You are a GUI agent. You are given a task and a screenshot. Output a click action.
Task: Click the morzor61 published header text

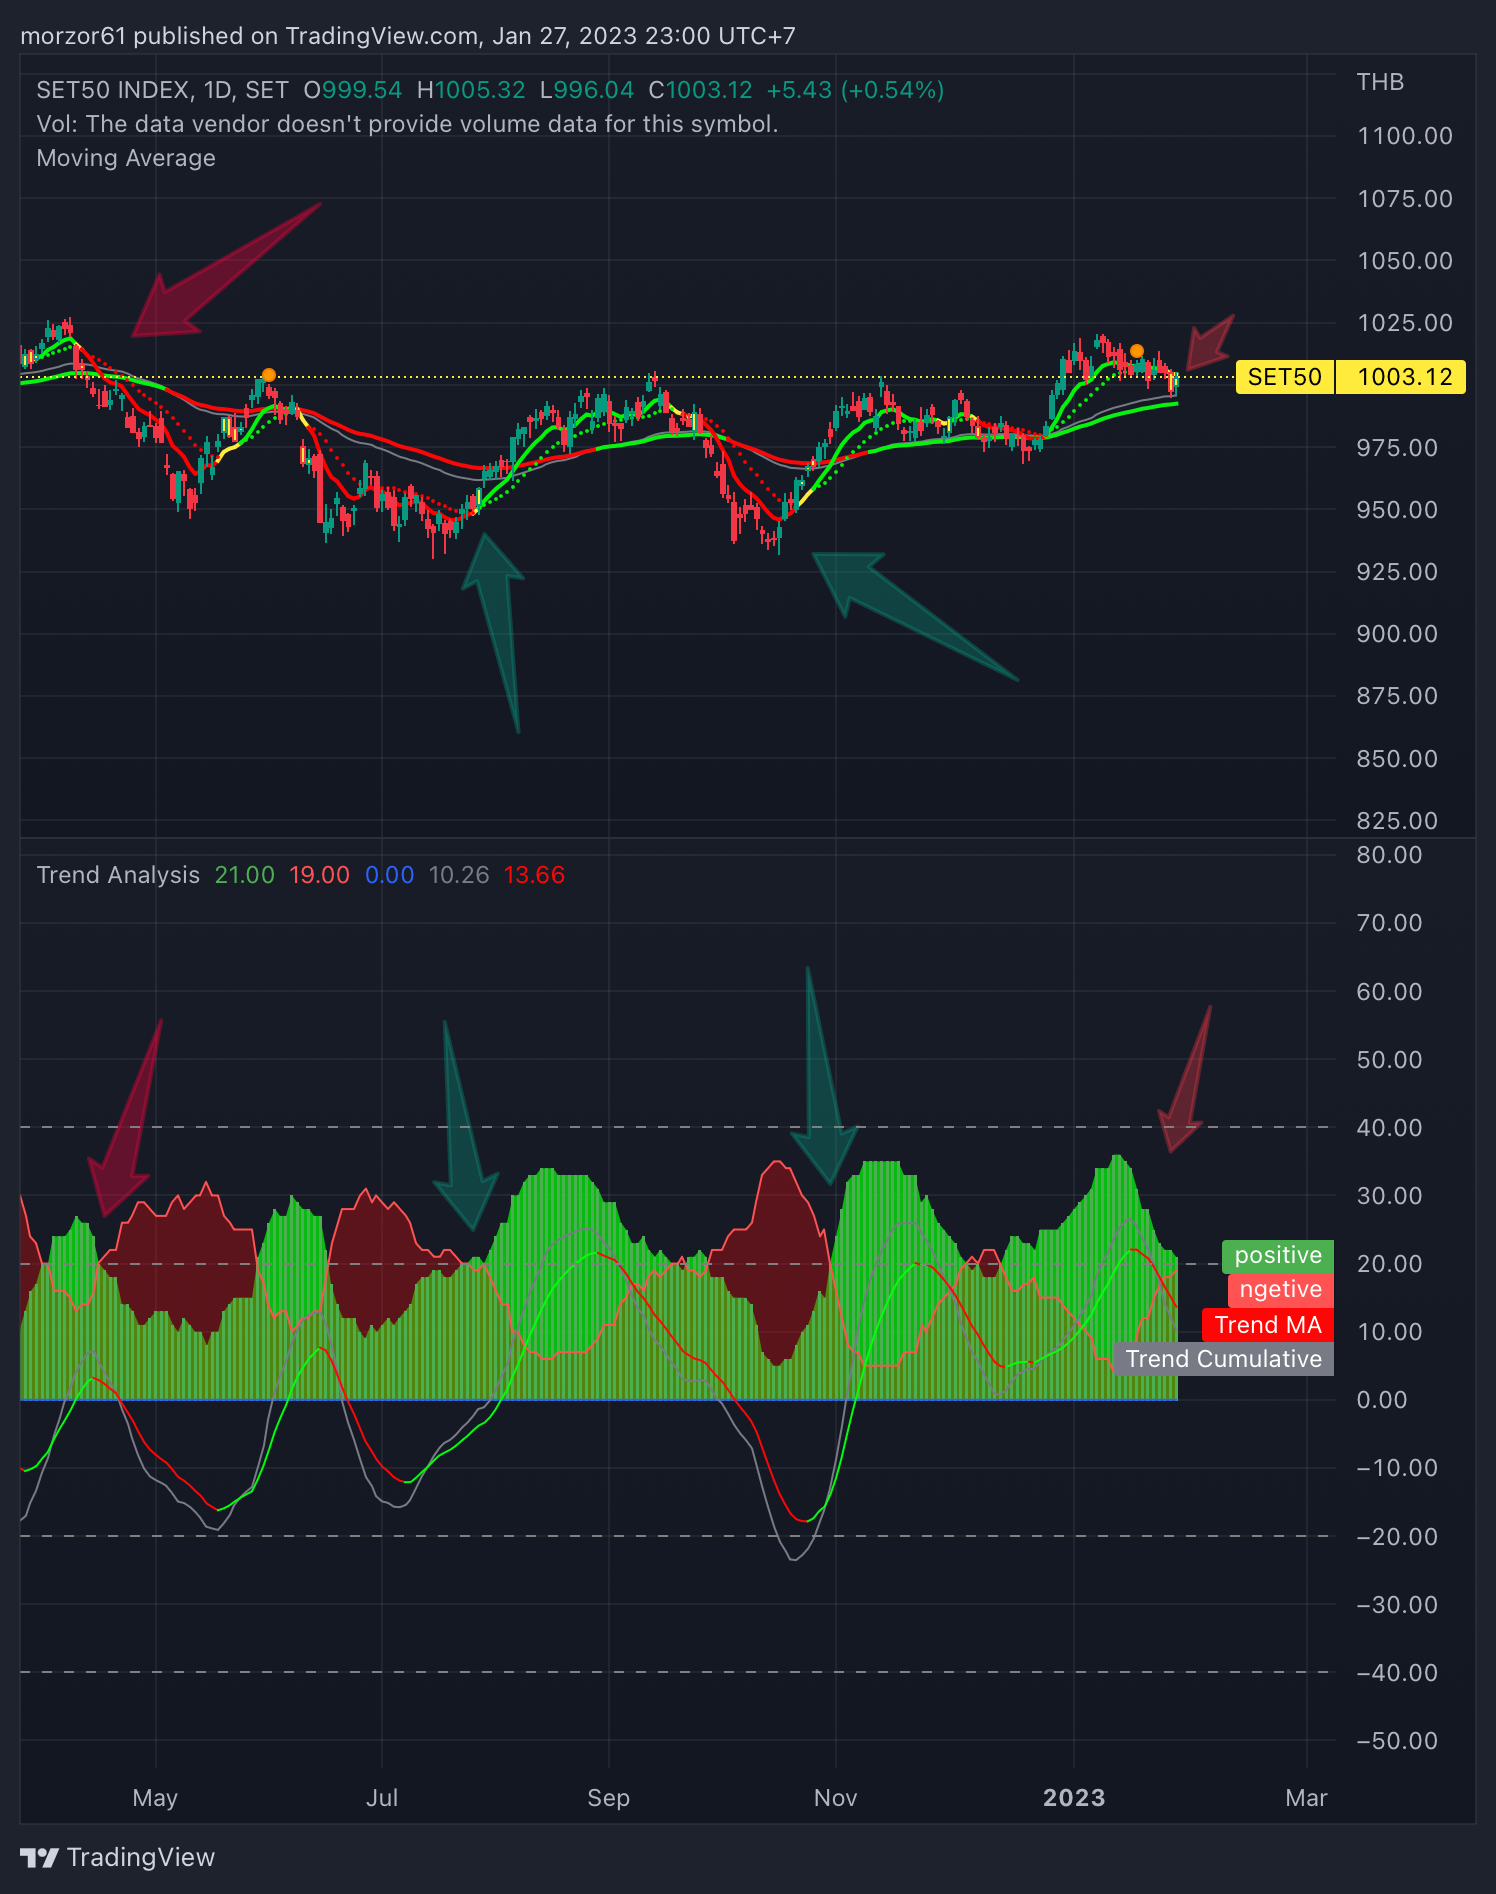[408, 36]
